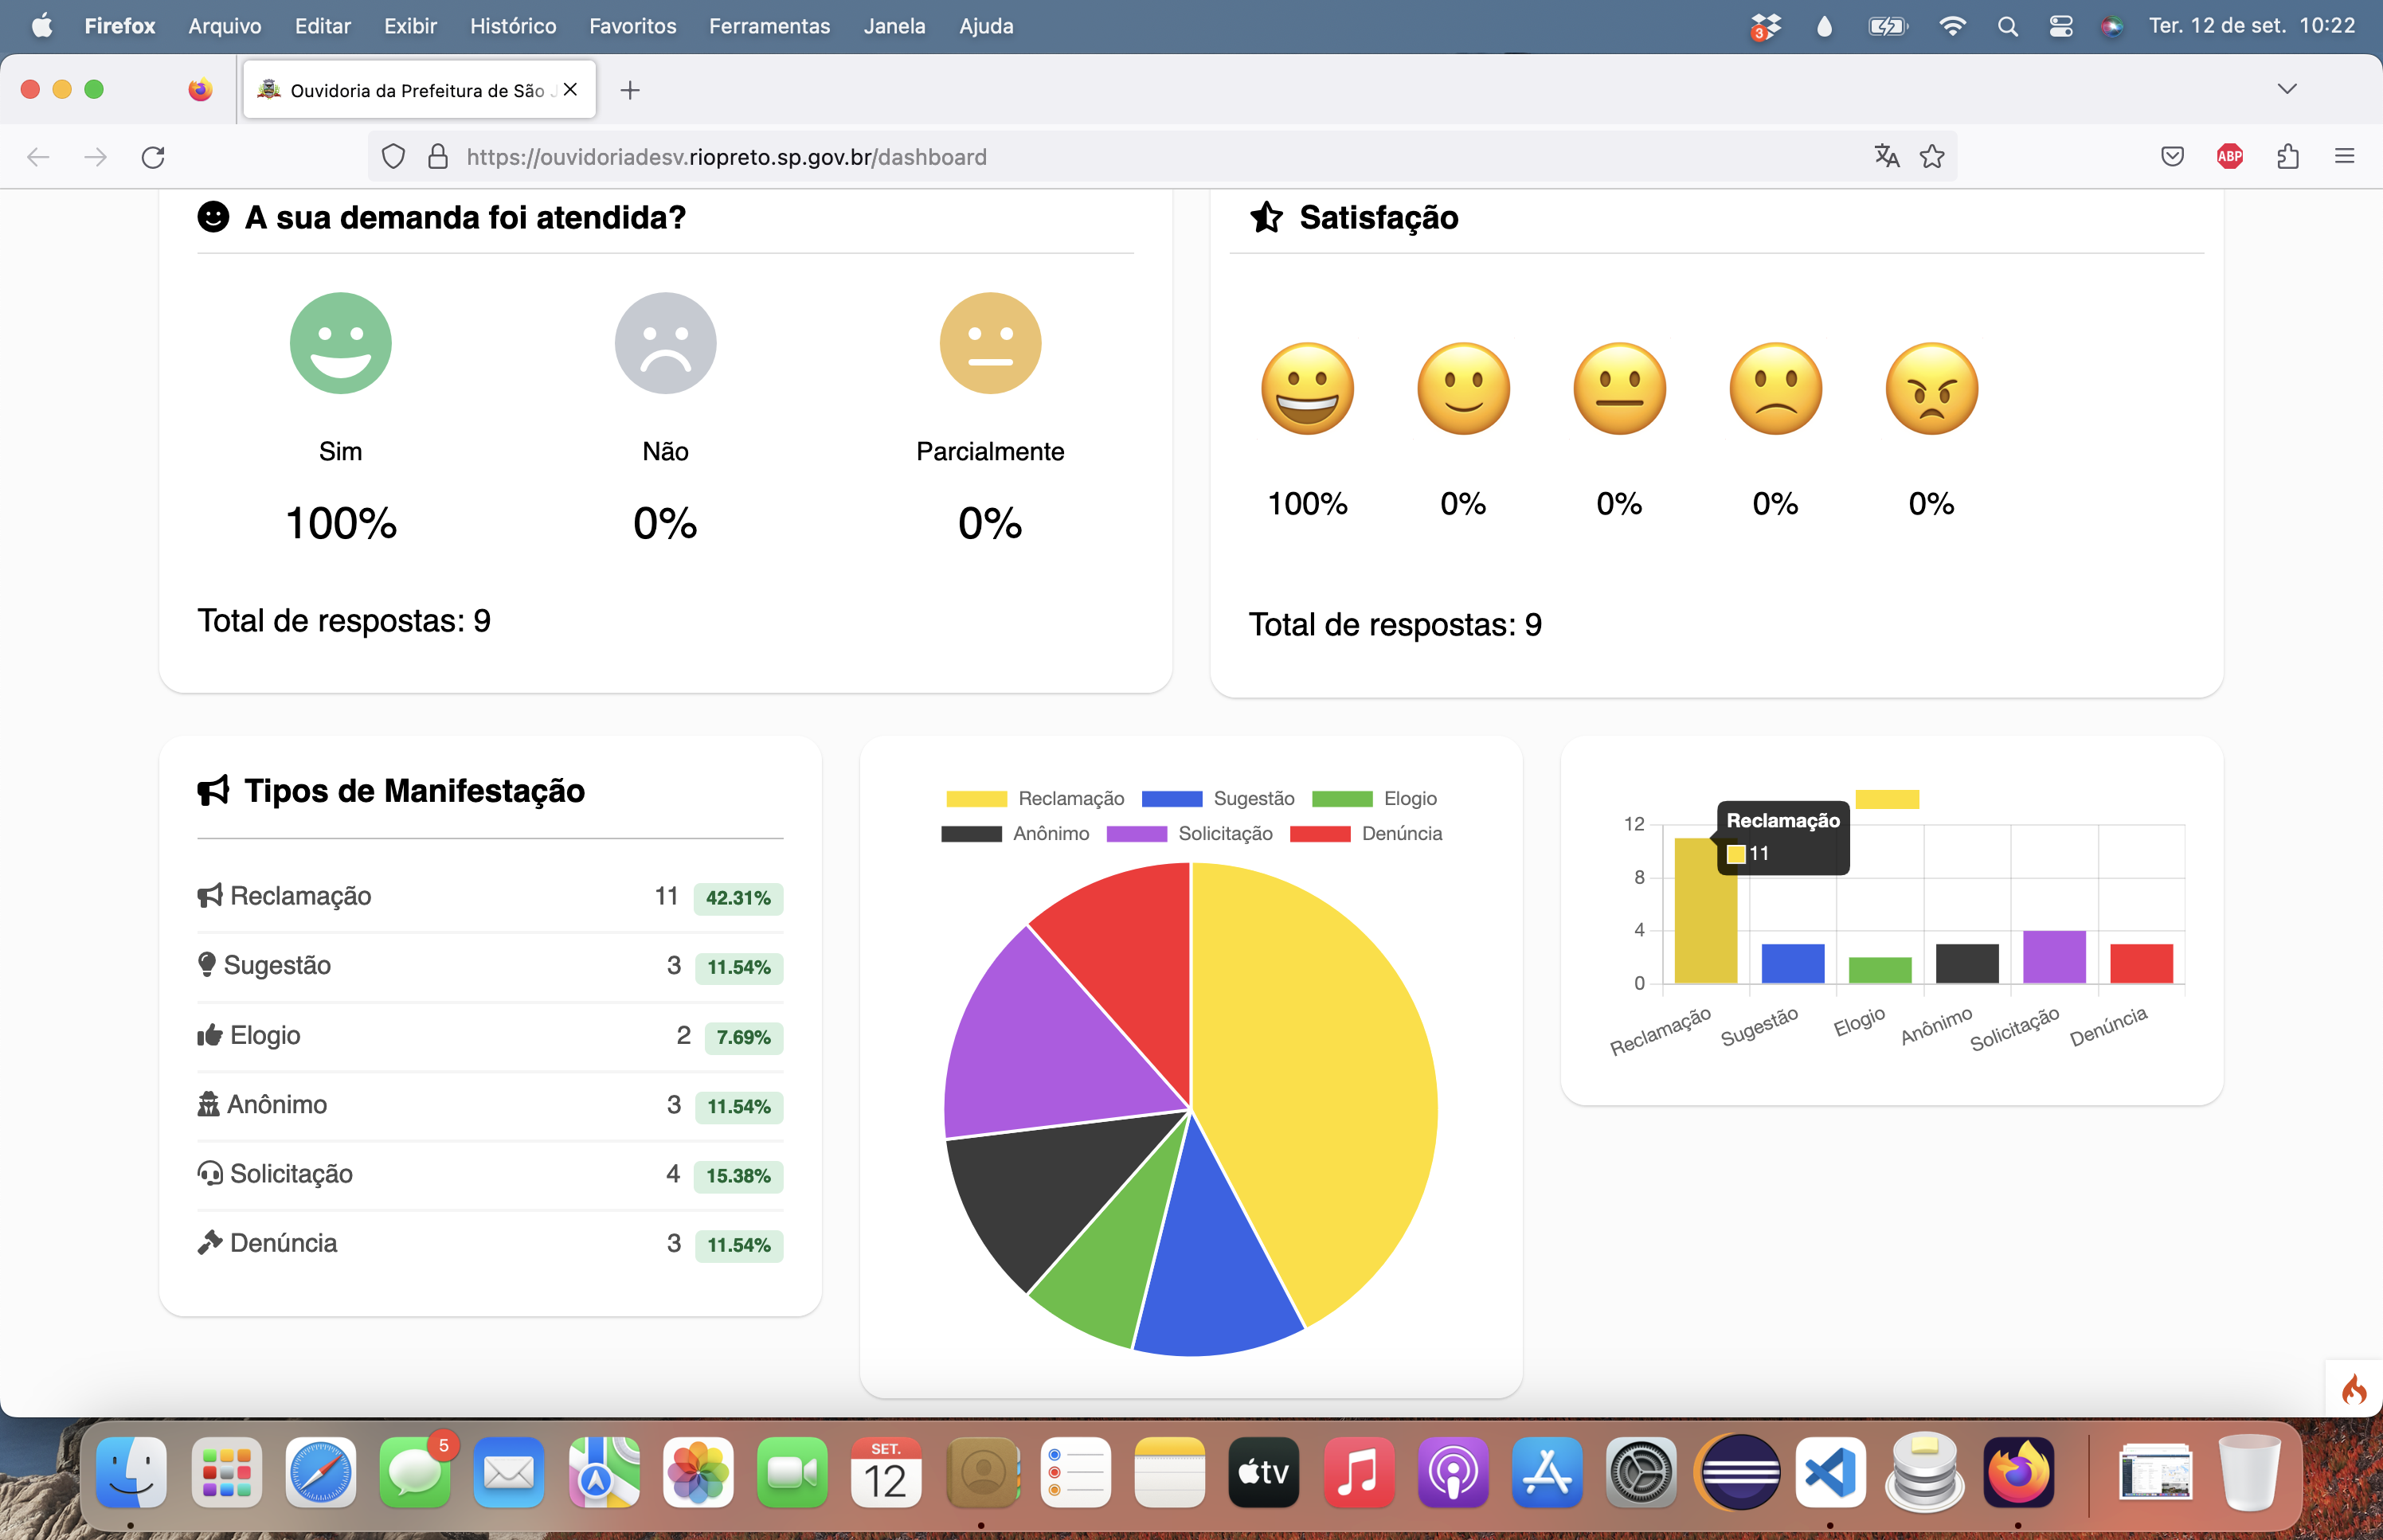Open the Histórico menu

(x=513, y=26)
